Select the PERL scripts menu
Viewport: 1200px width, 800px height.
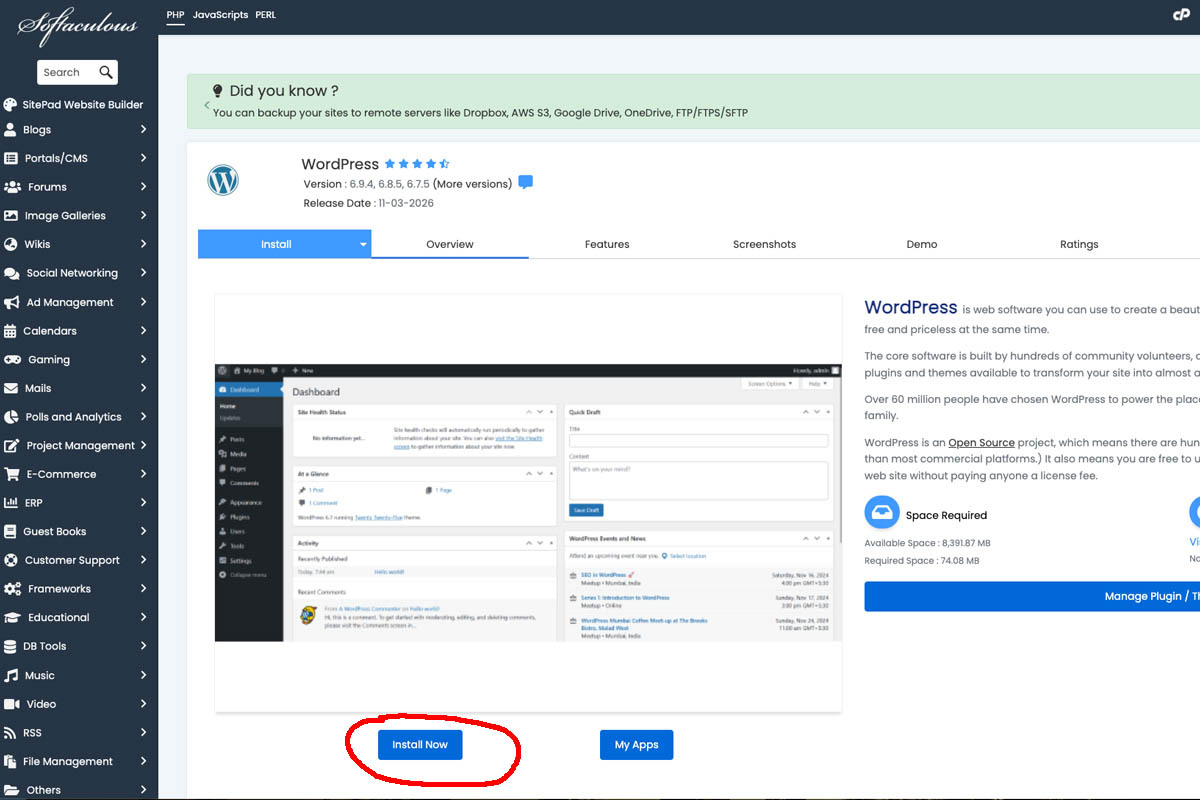[x=265, y=15]
